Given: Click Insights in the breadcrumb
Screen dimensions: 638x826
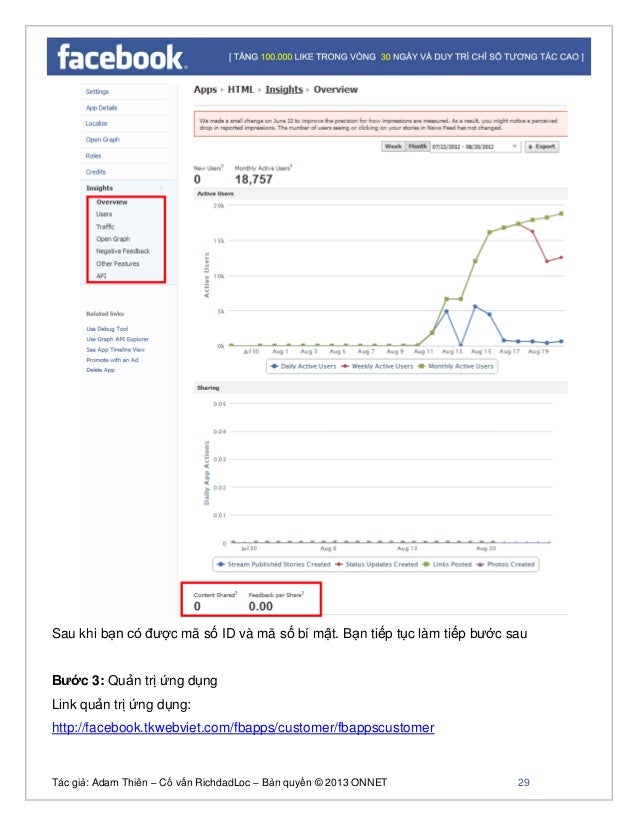Looking at the screenshot, I should [x=284, y=90].
